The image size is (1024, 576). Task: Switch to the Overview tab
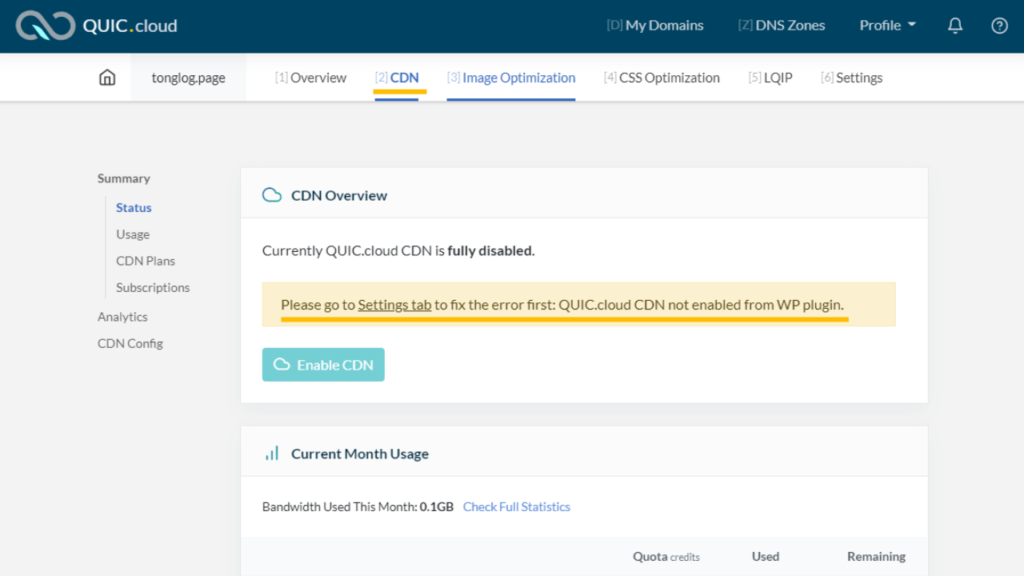(x=310, y=77)
